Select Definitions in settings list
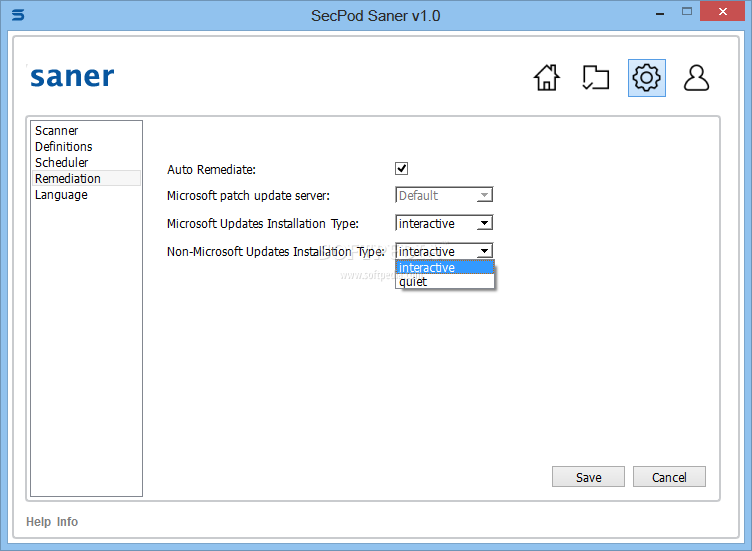This screenshot has width=752, height=551. (86, 146)
